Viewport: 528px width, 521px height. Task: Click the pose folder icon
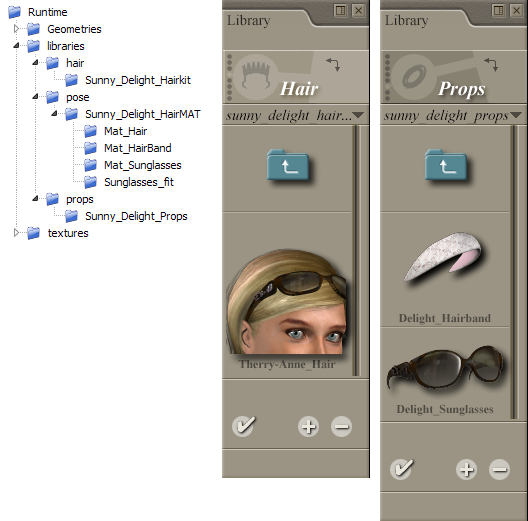(52, 97)
